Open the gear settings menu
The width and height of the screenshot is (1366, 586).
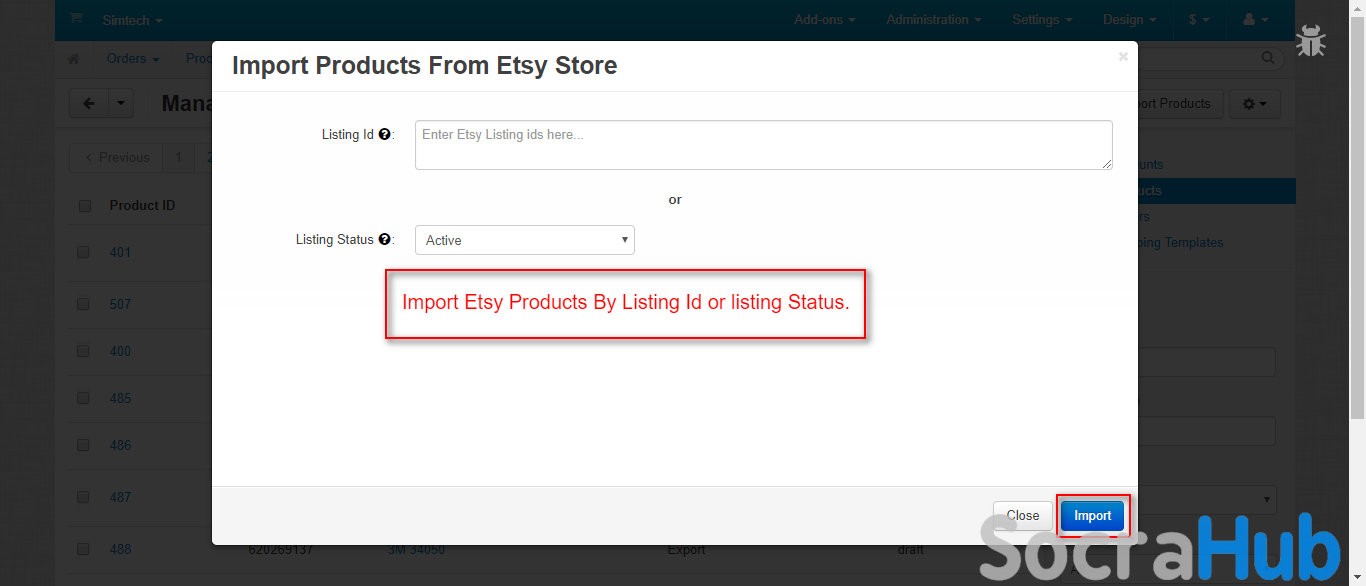point(1255,104)
